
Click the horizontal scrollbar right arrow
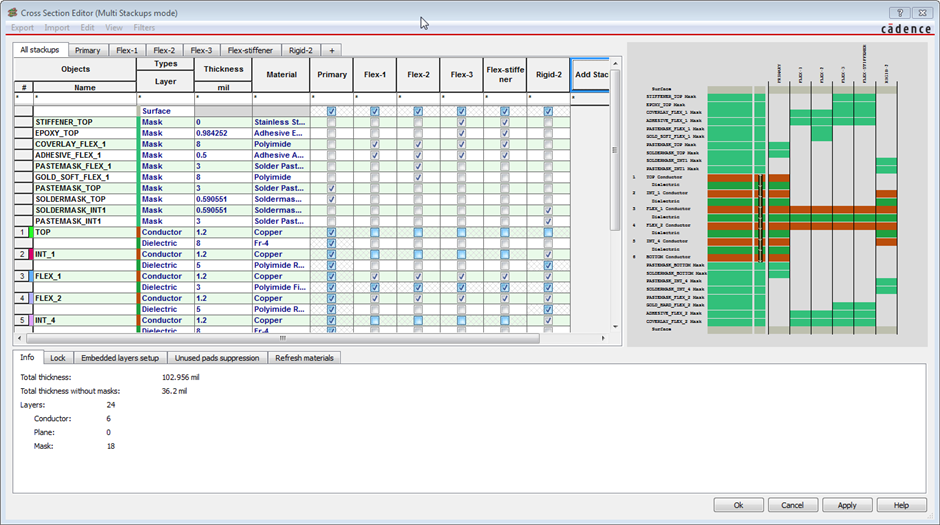pos(603,338)
